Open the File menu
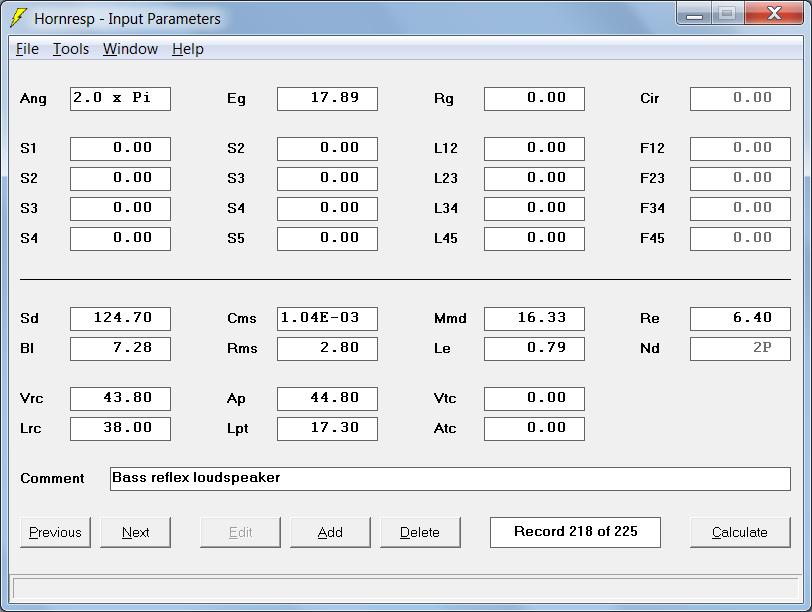 click(x=27, y=49)
